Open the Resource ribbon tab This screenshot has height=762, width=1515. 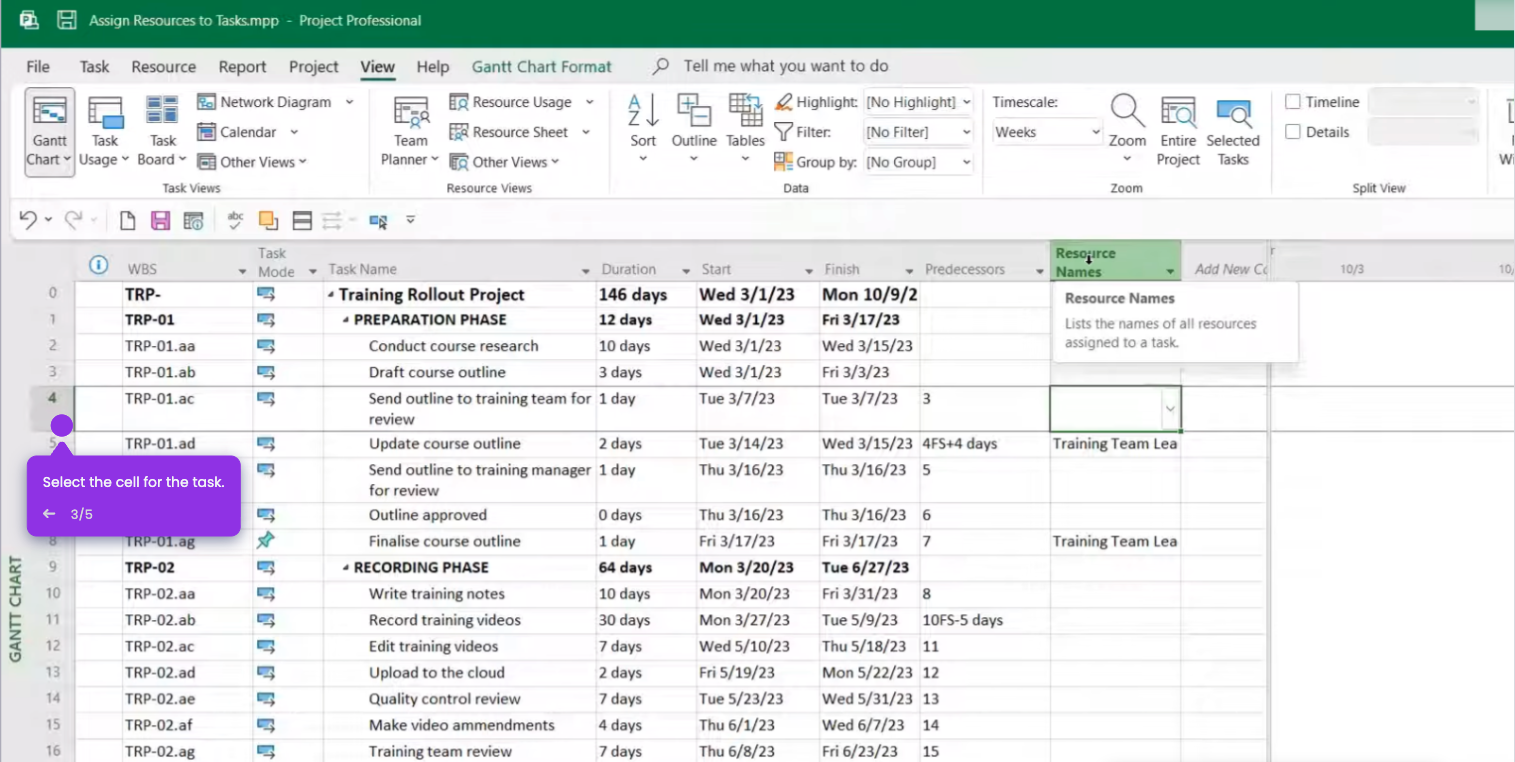163,67
